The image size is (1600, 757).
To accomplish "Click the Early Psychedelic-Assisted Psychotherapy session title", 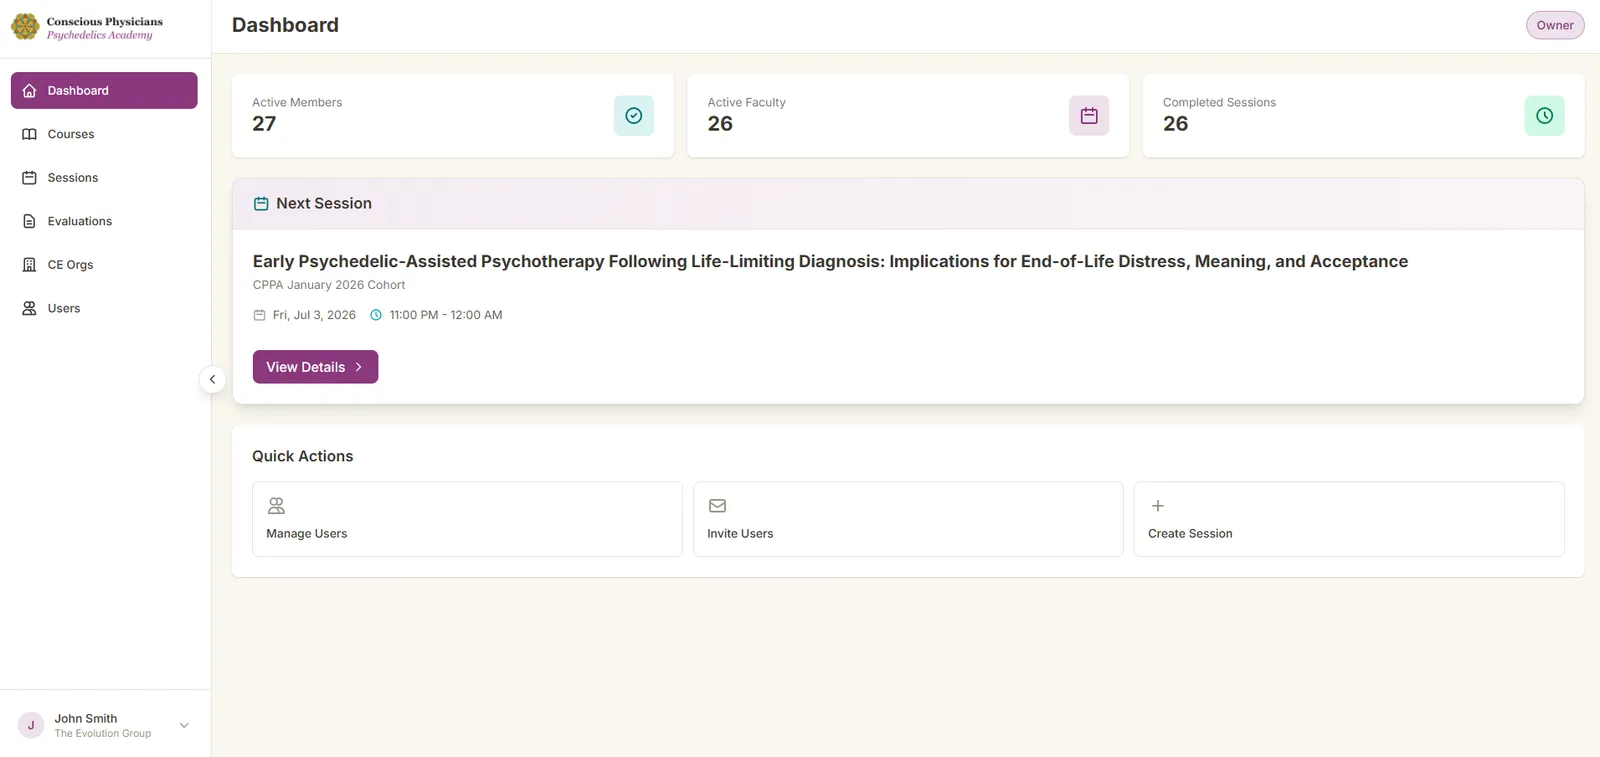I will 830,261.
